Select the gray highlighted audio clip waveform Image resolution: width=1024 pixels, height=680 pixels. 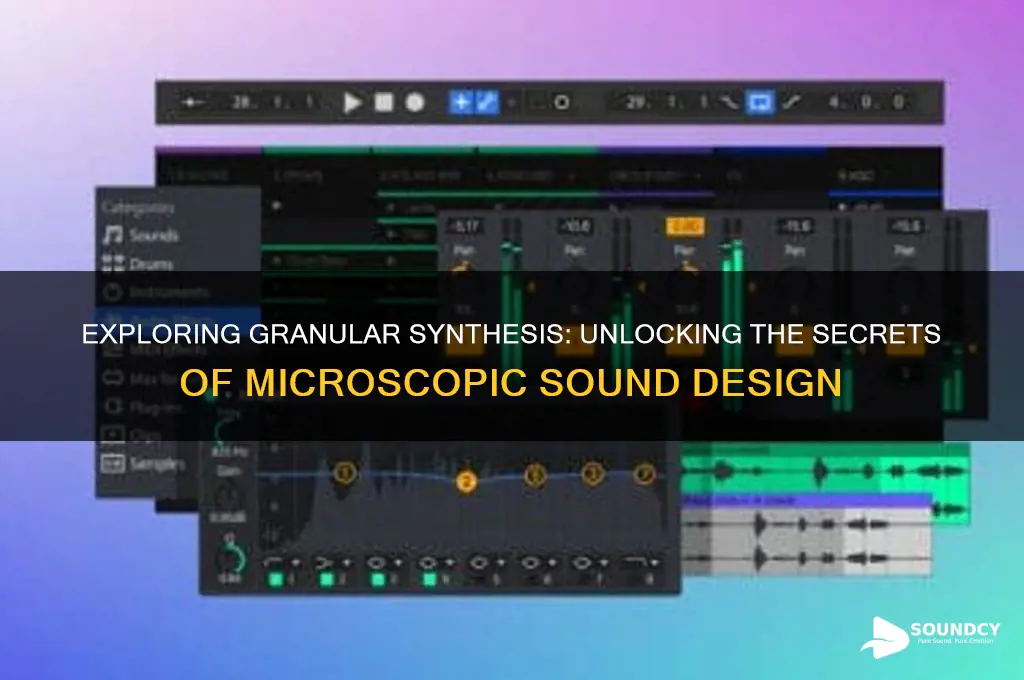click(x=807, y=541)
